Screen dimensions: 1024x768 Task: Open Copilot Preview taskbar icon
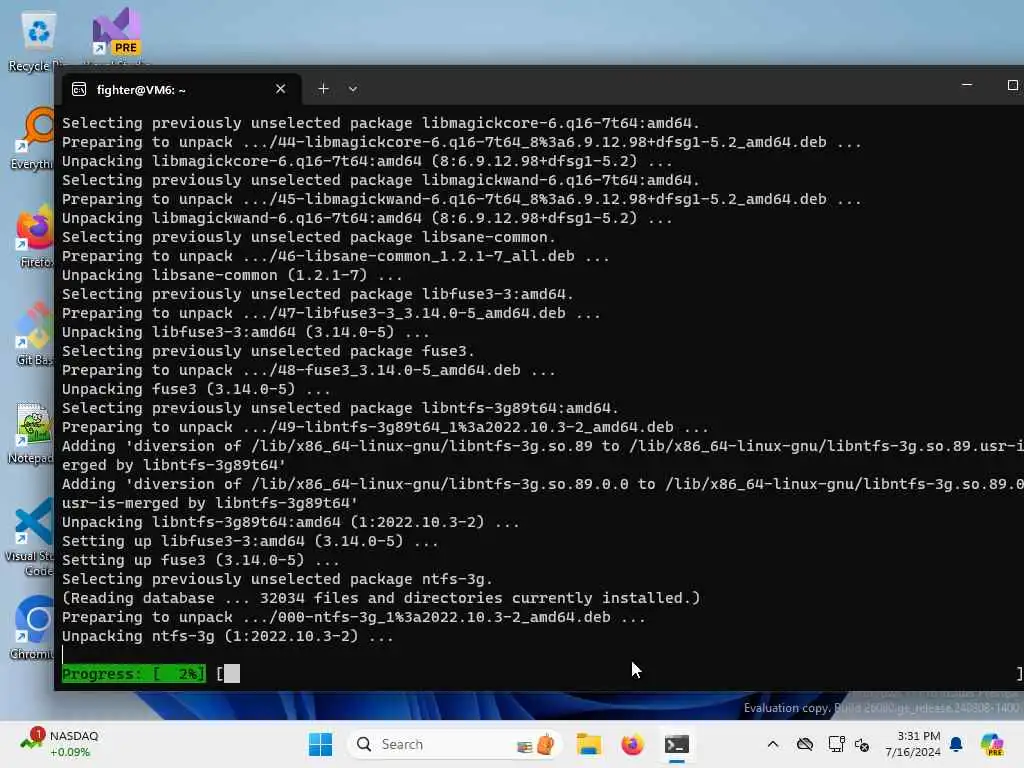tap(992, 744)
